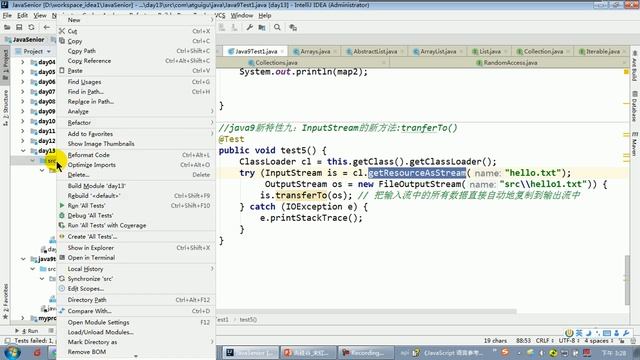Open the Help menu in menu bar

click(x=264, y=16)
